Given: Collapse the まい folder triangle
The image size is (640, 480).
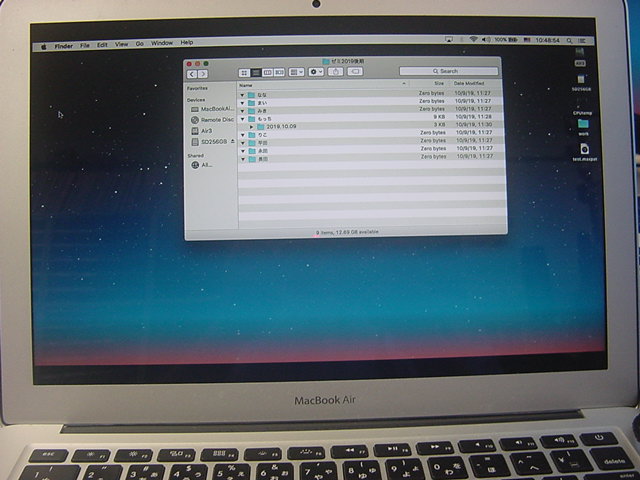Looking at the screenshot, I should [242, 103].
